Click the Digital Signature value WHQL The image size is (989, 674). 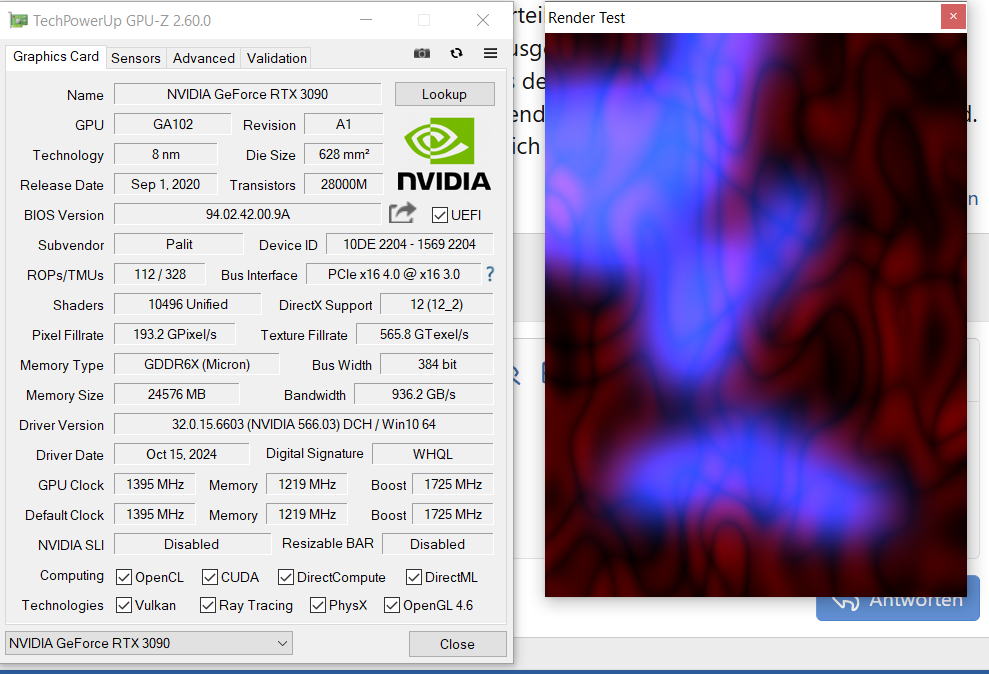pos(433,454)
